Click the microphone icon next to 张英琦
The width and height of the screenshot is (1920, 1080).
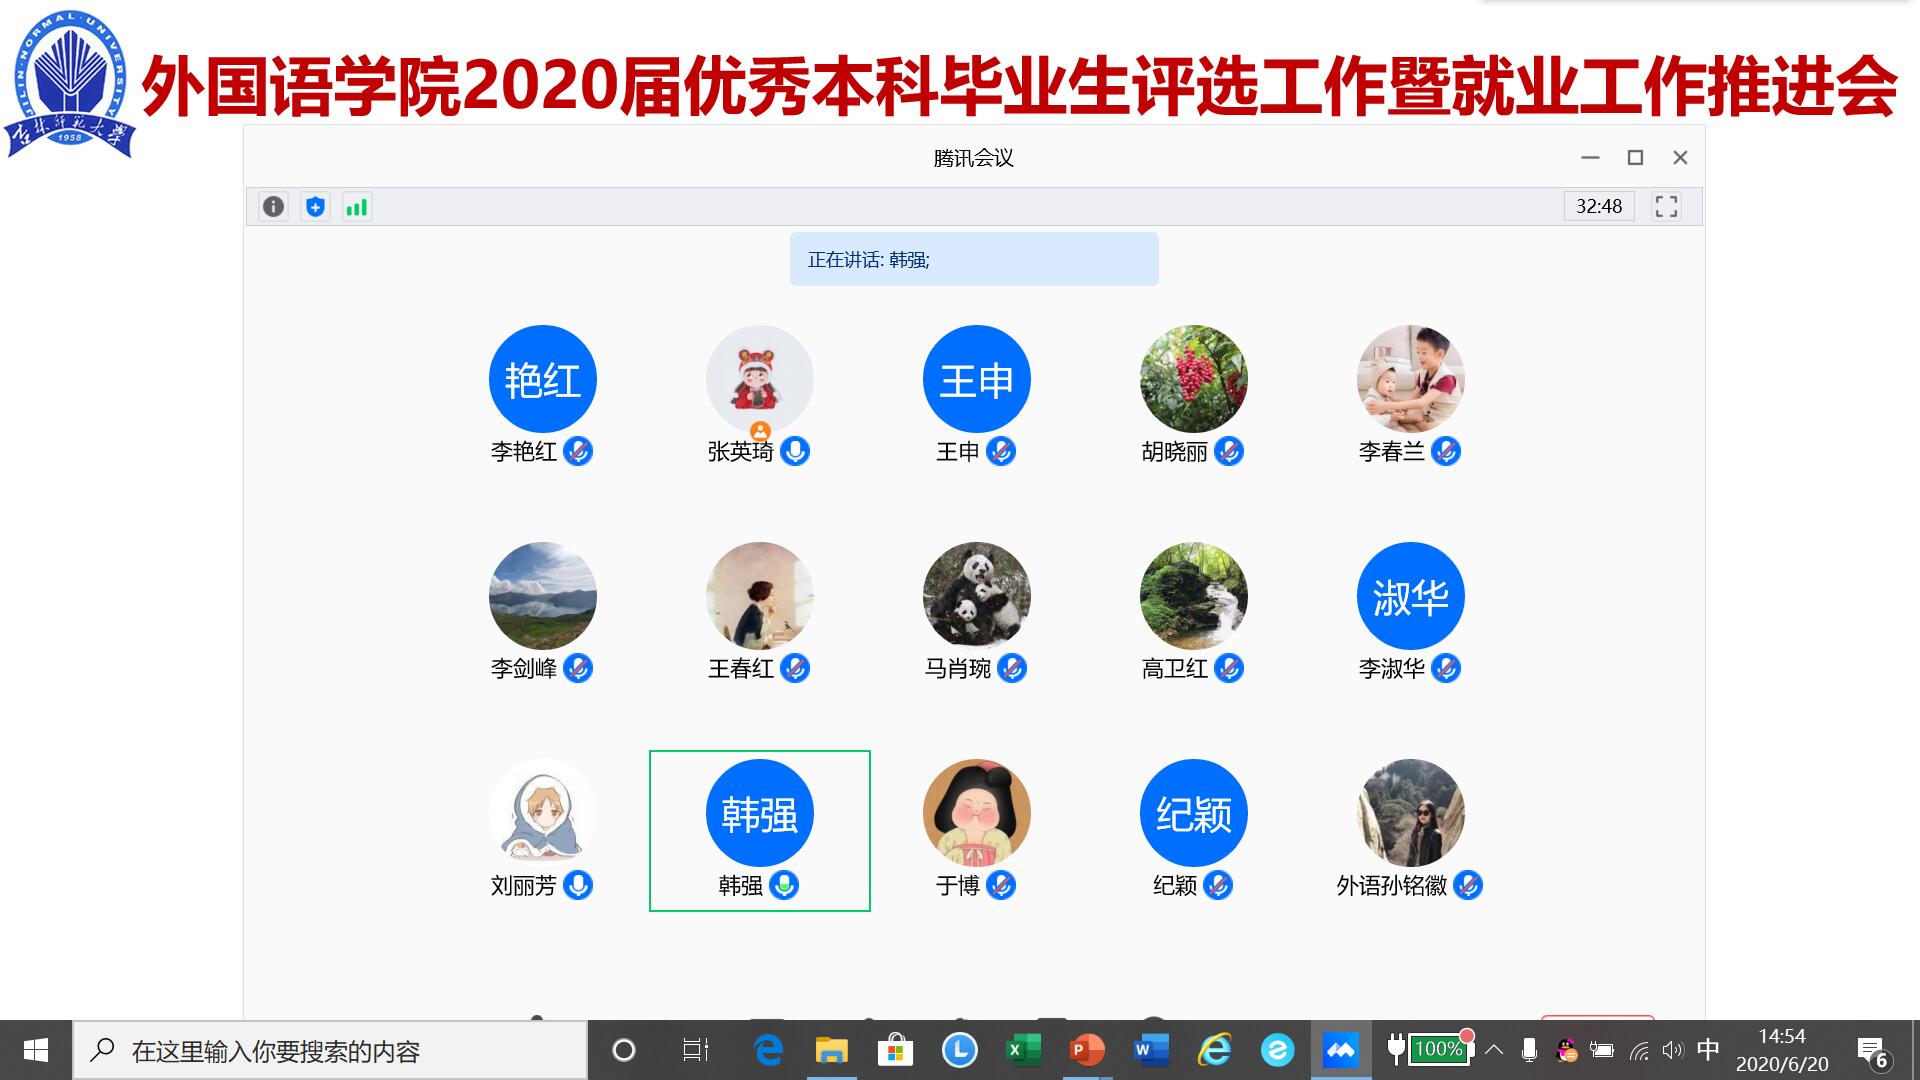point(795,451)
